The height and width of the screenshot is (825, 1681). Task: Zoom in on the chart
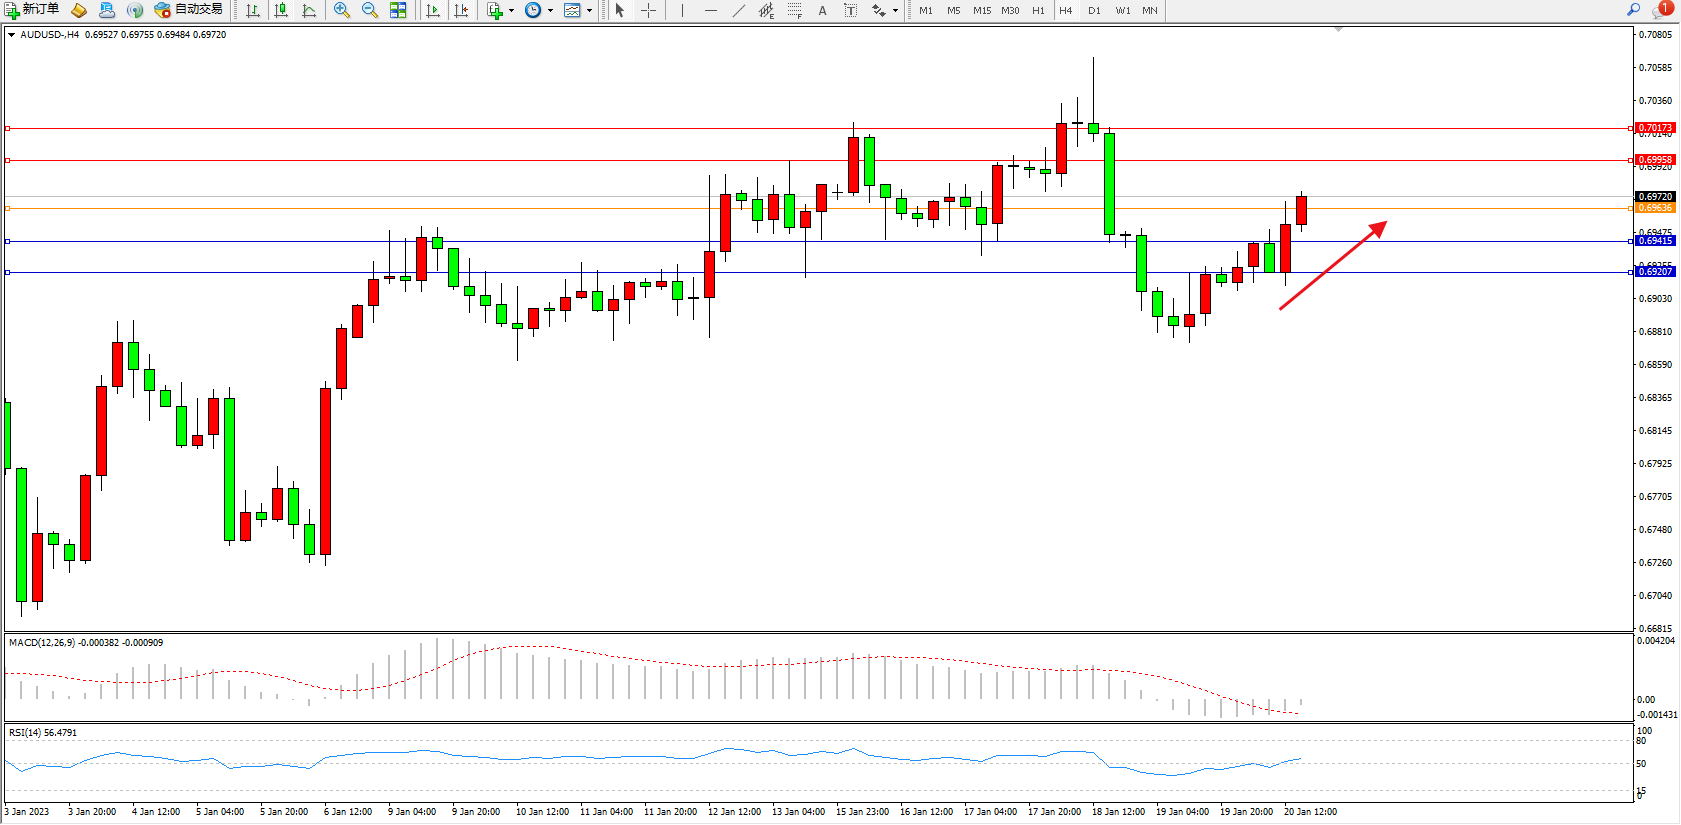tap(342, 10)
